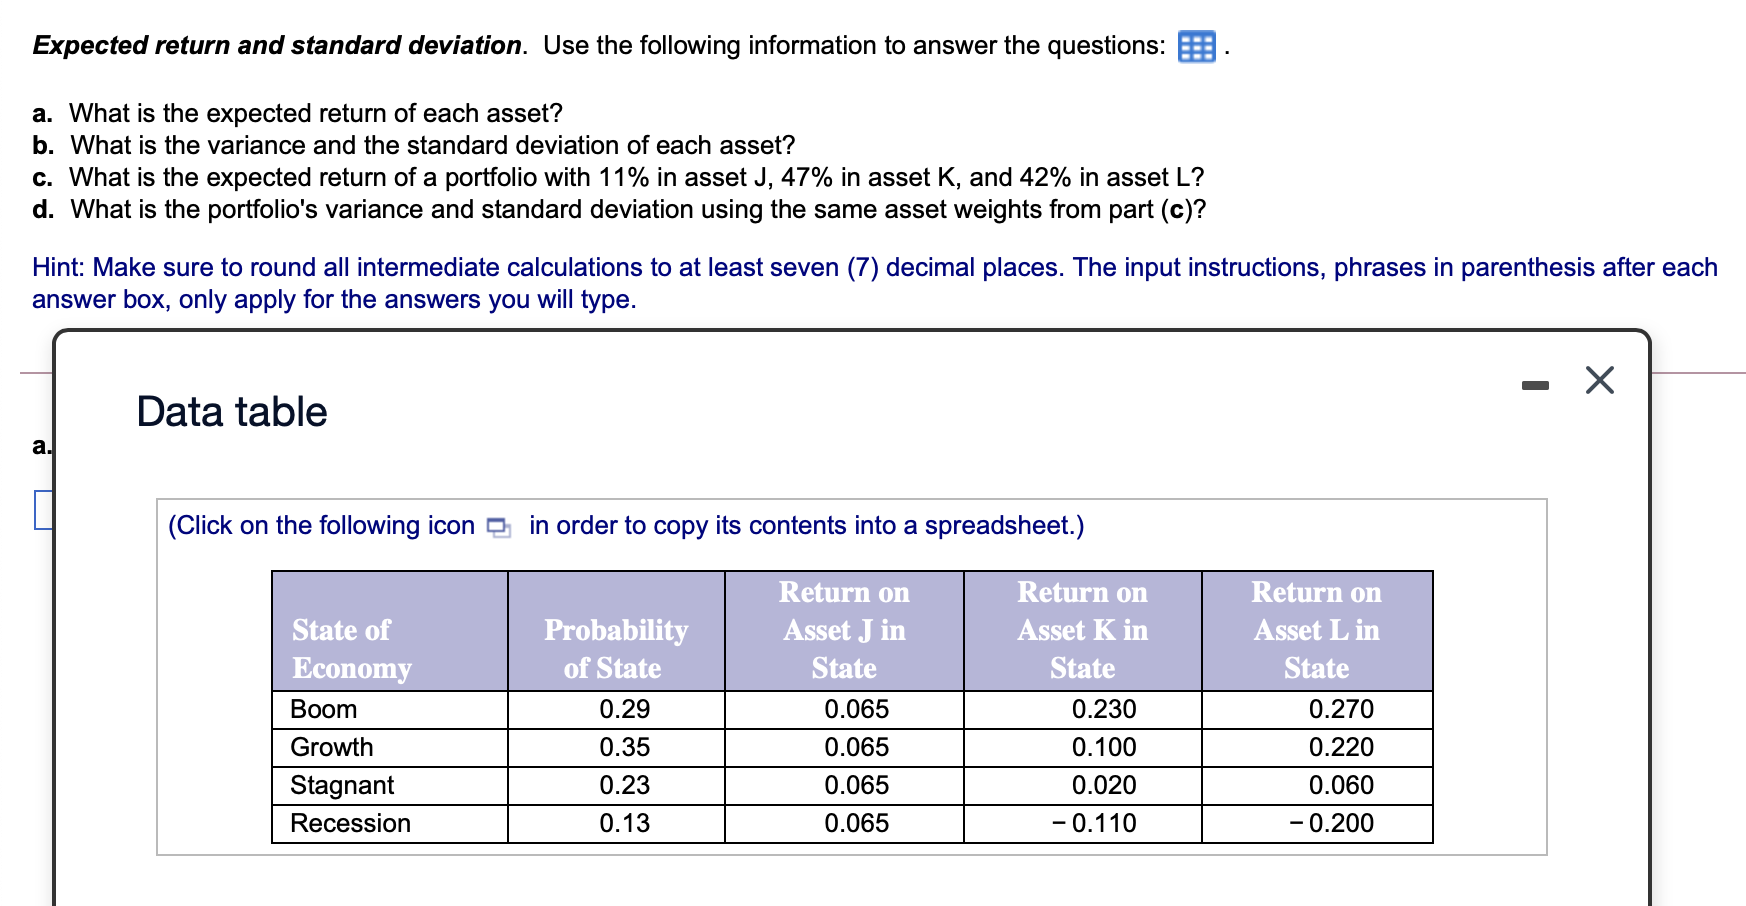1746x906 pixels.
Task: Minimize the Data table dialog
Action: 1537,381
